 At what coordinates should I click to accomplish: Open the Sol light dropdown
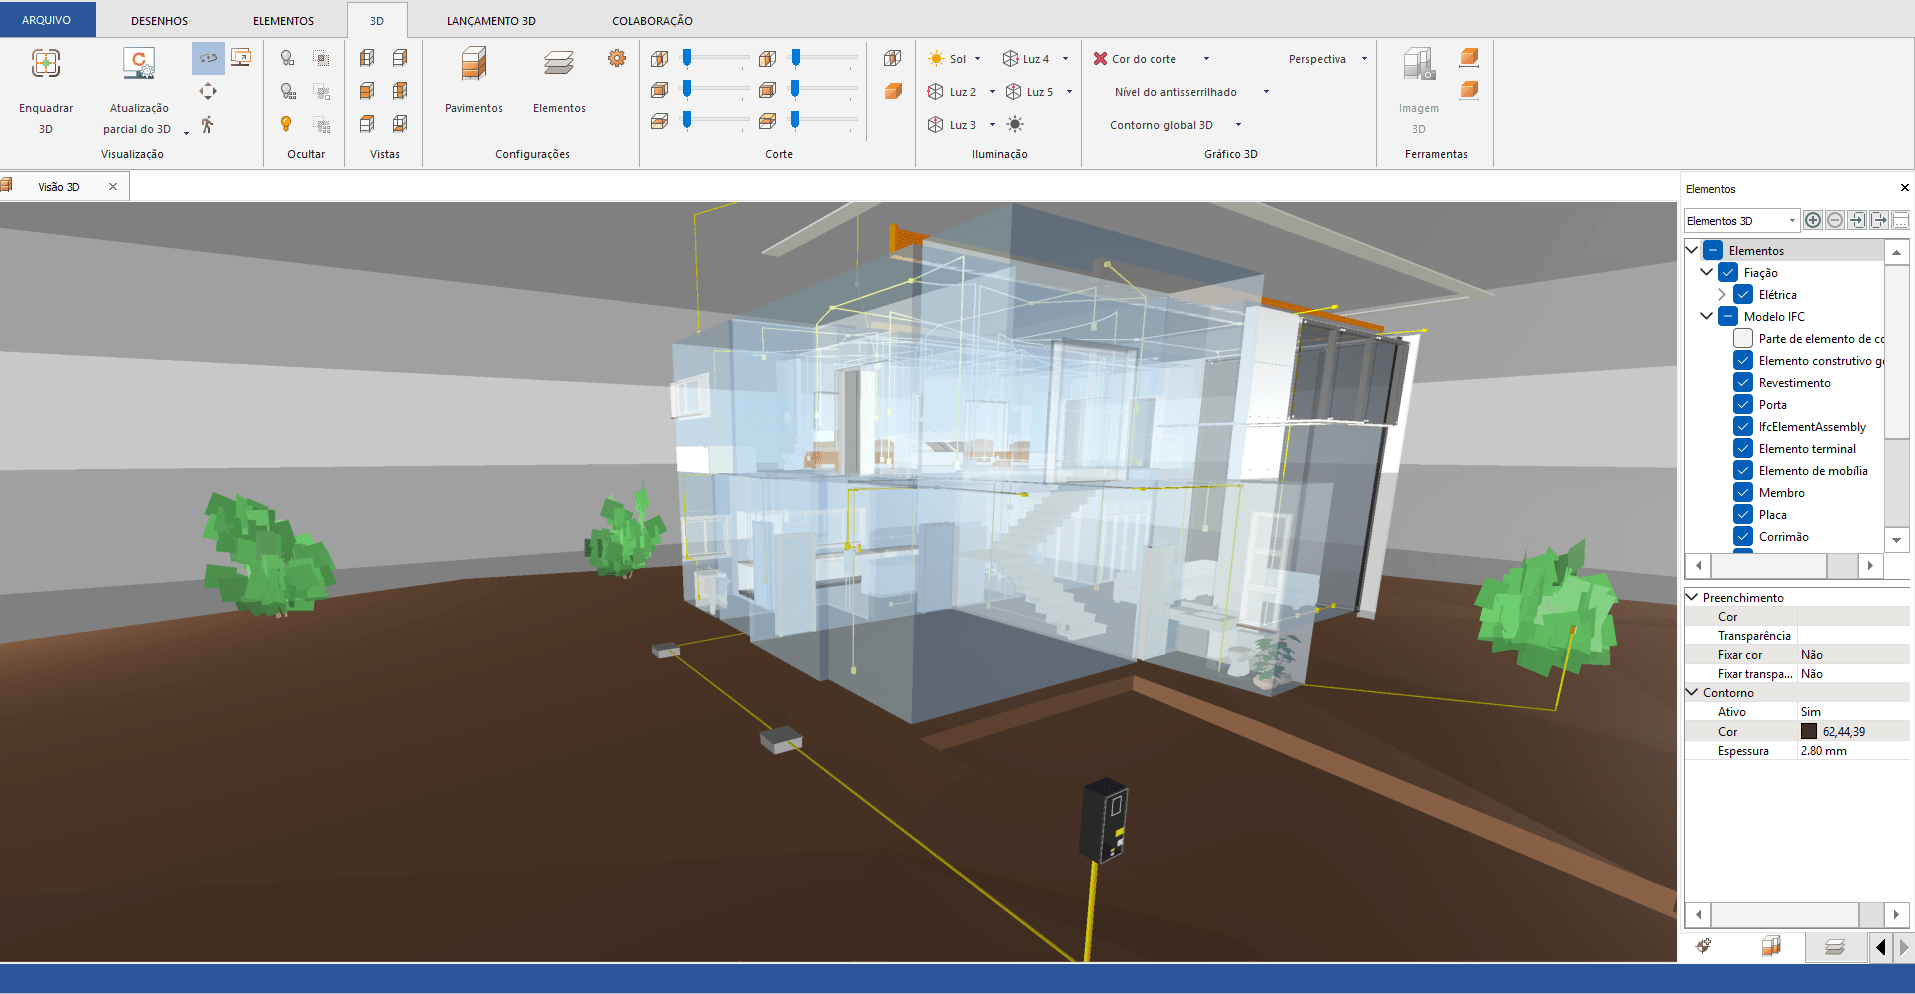click(977, 59)
